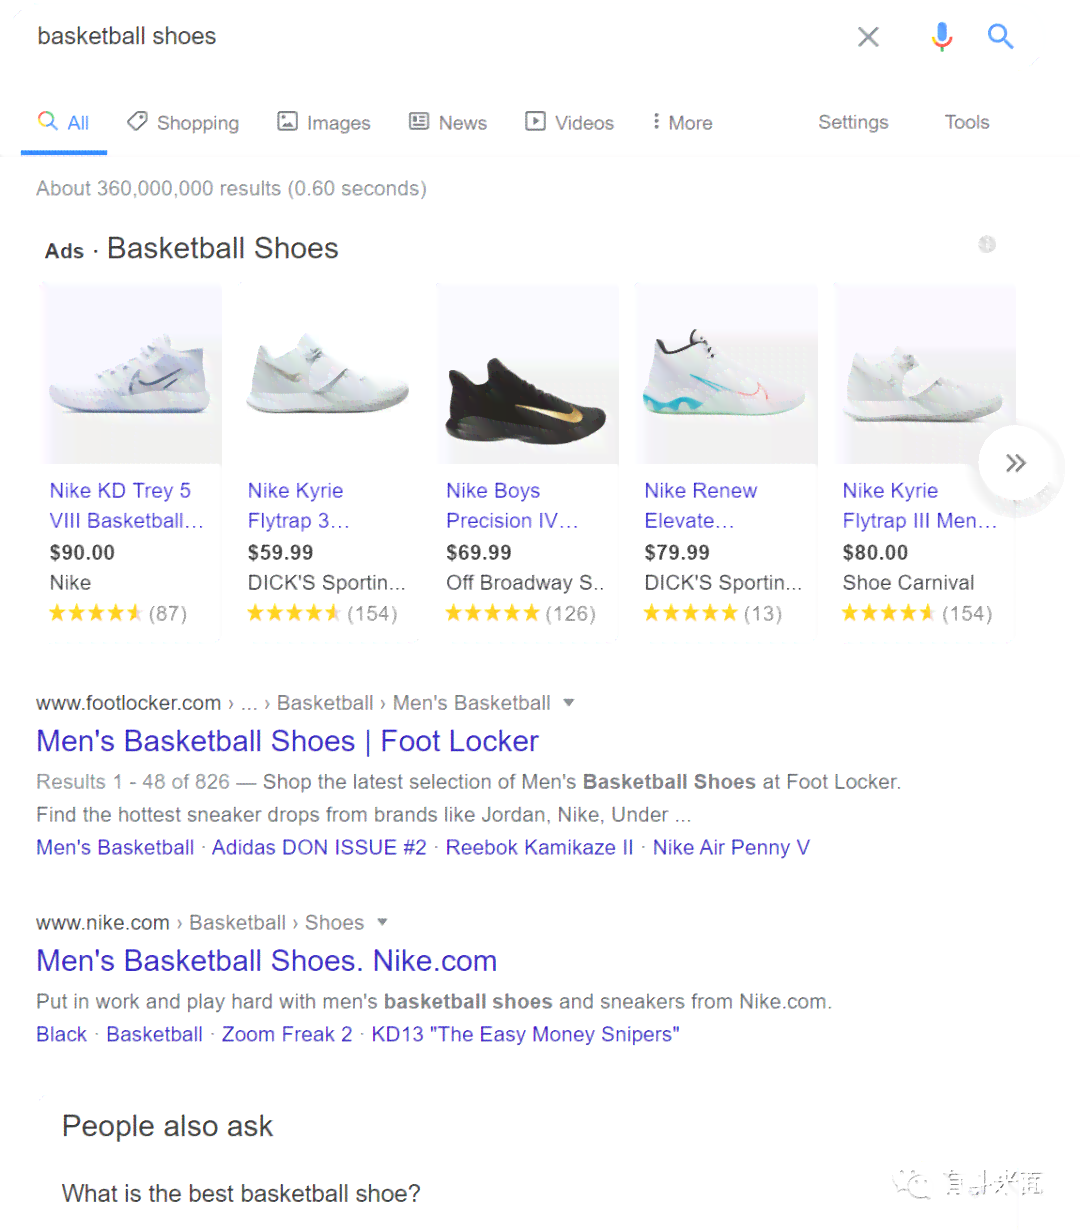Clear the search box with the X icon
This screenshot has height=1230, width=1080.
tap(868, 37)
